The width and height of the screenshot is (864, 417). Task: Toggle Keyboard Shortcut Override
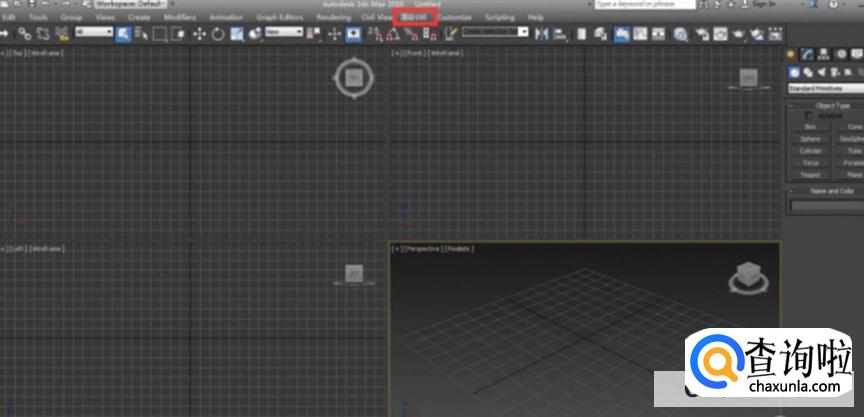coord(353,34)
